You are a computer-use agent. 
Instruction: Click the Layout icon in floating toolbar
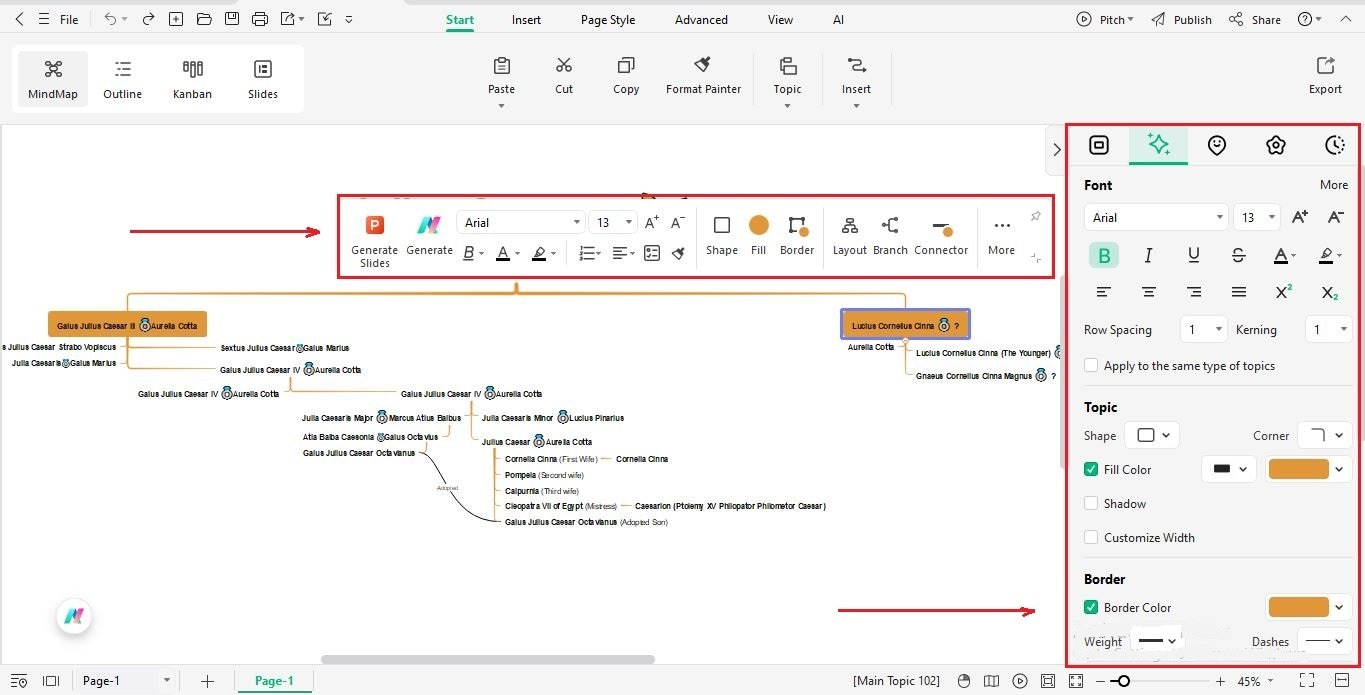pyautogui.click(x=849, y=225)
